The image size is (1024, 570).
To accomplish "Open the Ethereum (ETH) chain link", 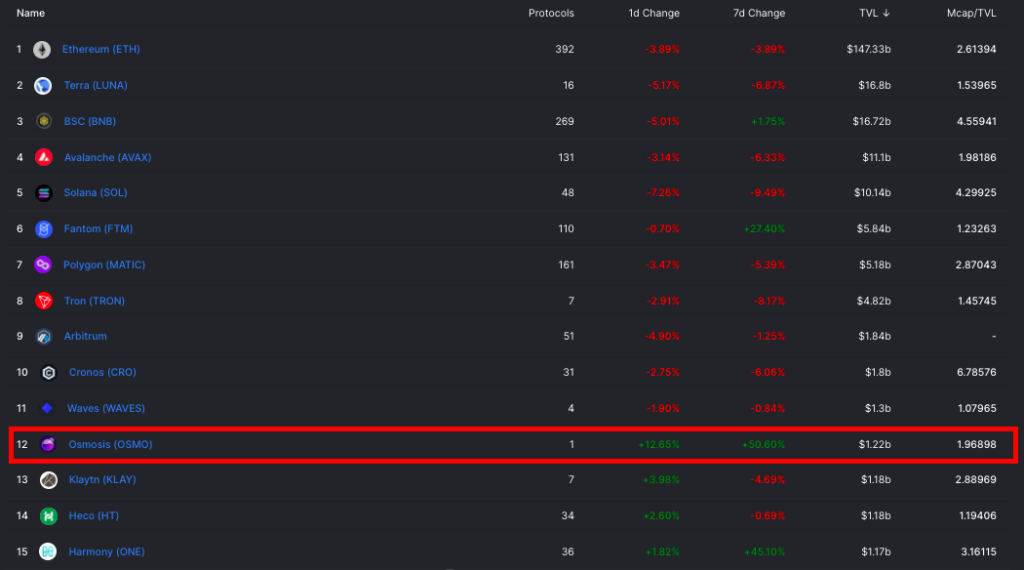I will pos(101,49).
